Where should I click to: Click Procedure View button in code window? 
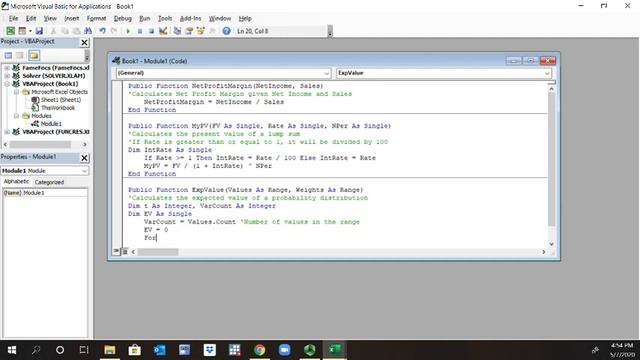click(116, 251)
